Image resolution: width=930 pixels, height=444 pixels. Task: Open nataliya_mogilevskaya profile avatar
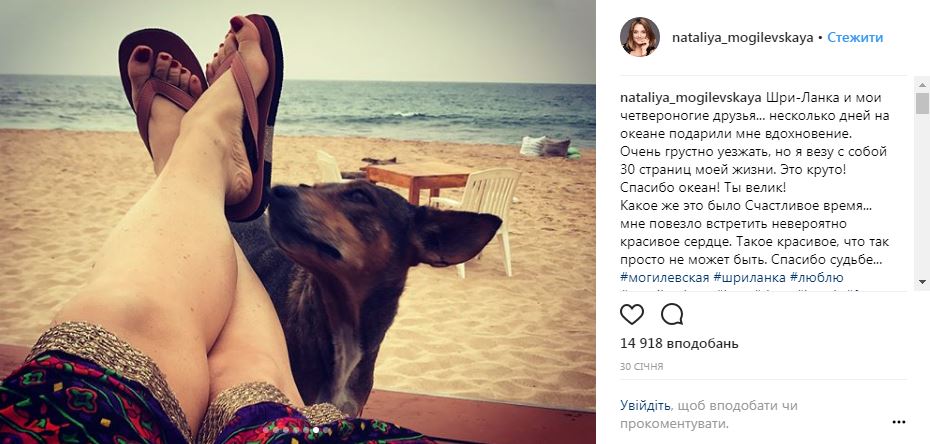coord(640,37)
